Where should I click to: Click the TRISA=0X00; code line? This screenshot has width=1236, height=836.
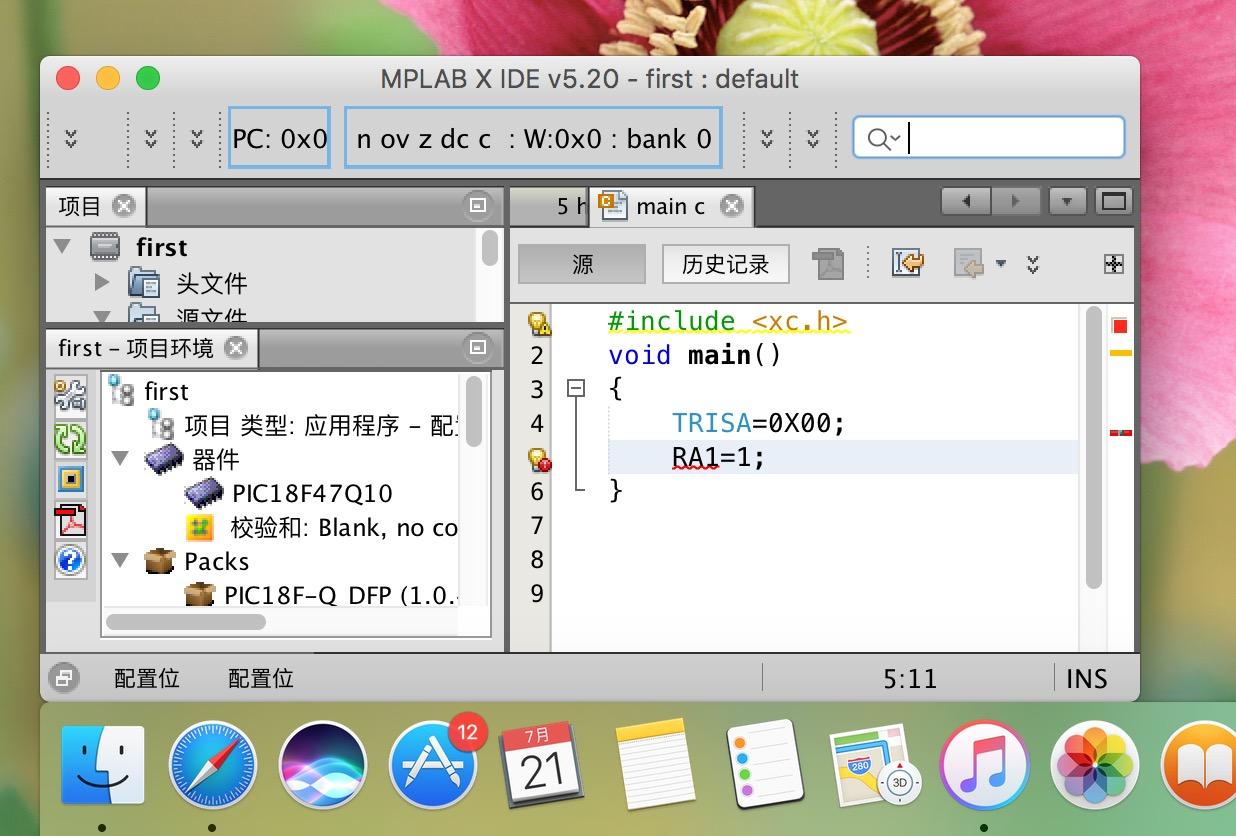(x=758, y=423)
